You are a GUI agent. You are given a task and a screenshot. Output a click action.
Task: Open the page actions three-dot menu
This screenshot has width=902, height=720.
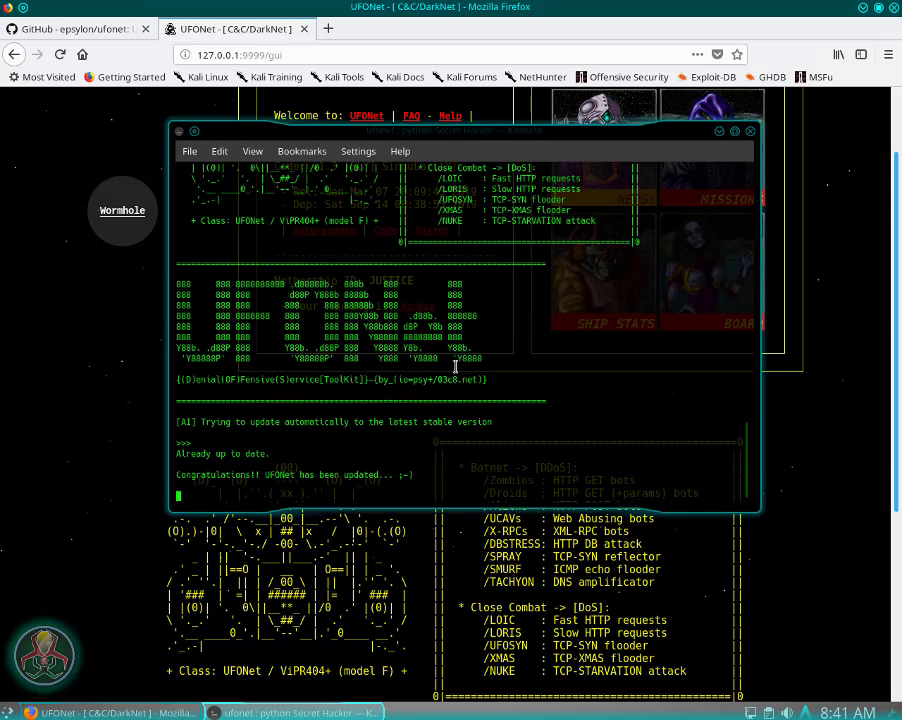(x=697, y=55)
